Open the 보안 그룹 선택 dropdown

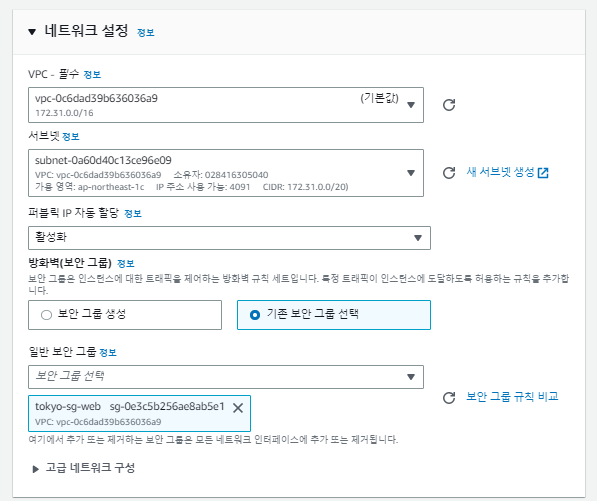point(226,377)
